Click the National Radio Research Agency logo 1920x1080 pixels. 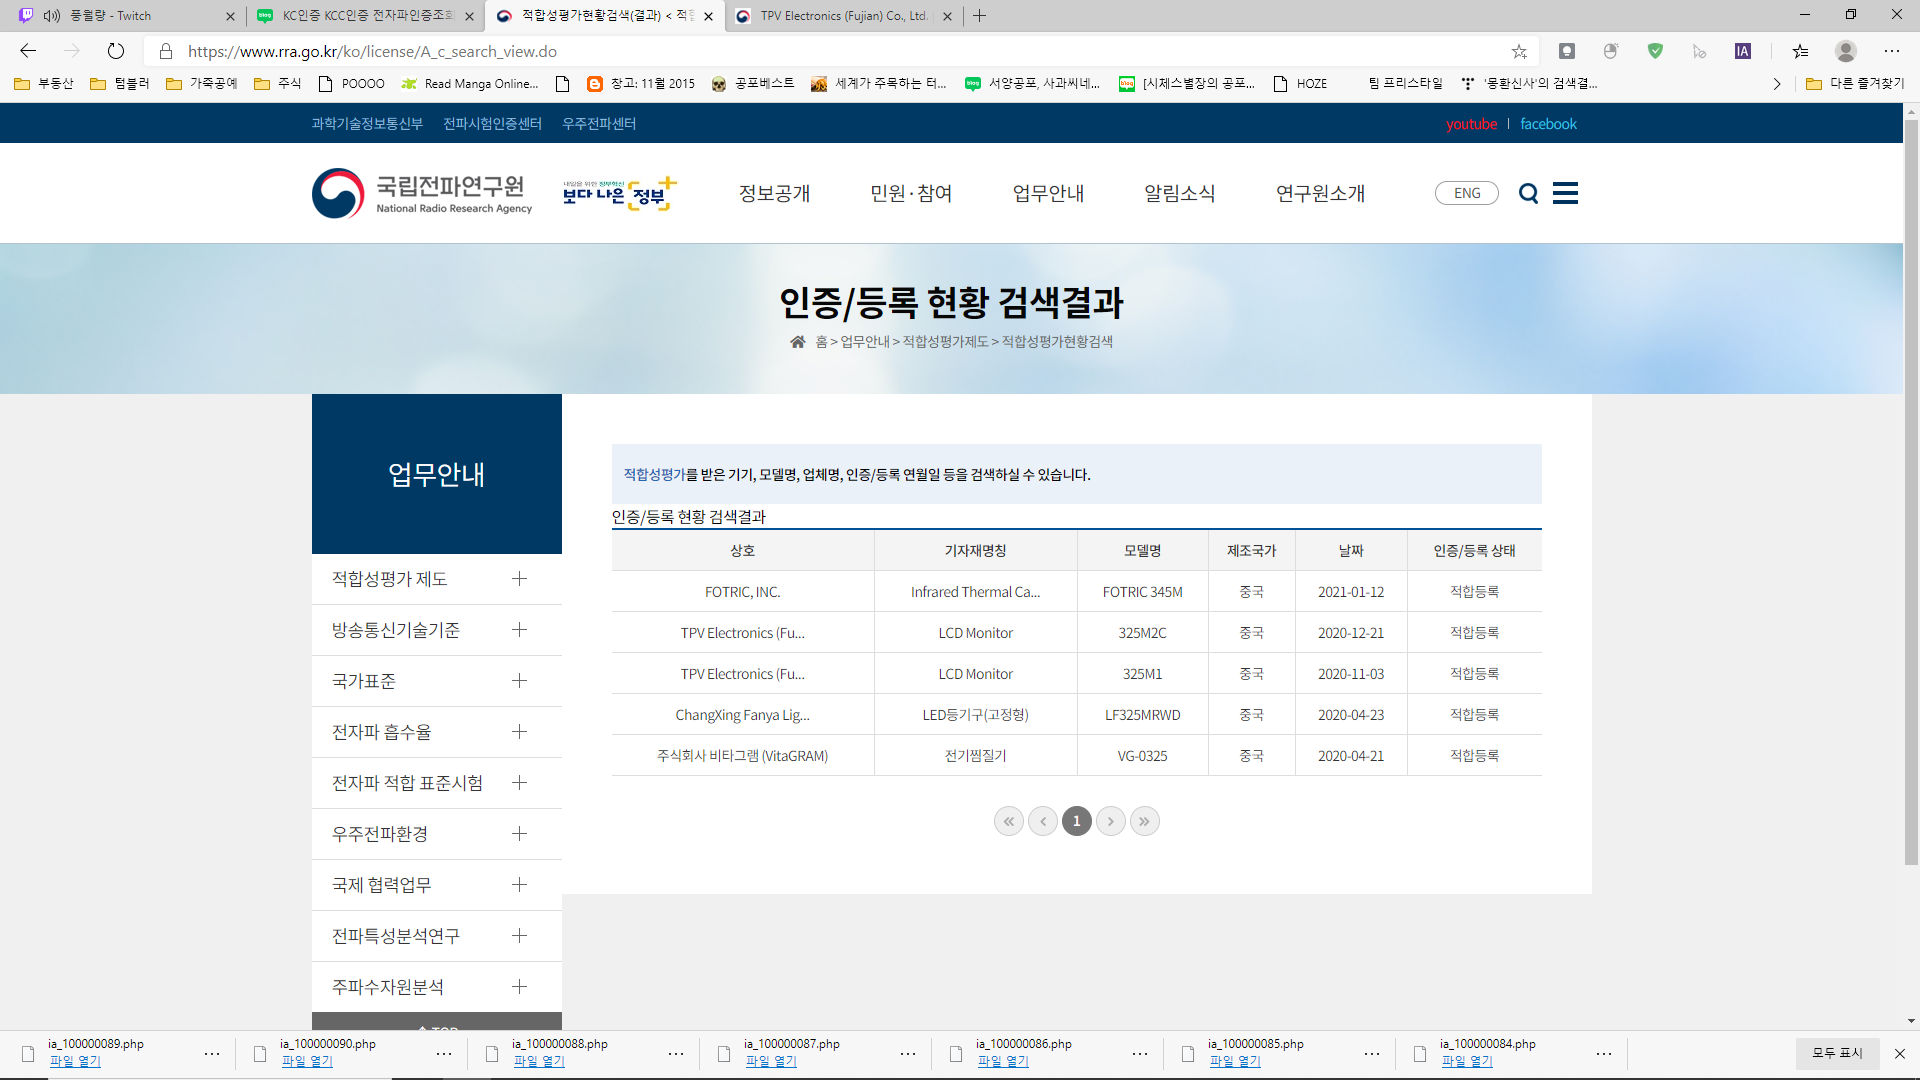(x=422, y=193)
